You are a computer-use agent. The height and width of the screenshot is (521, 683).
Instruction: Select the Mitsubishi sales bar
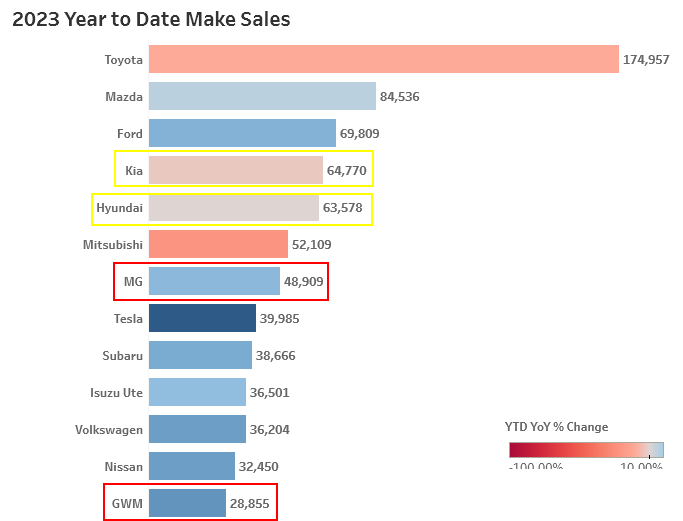218,244
